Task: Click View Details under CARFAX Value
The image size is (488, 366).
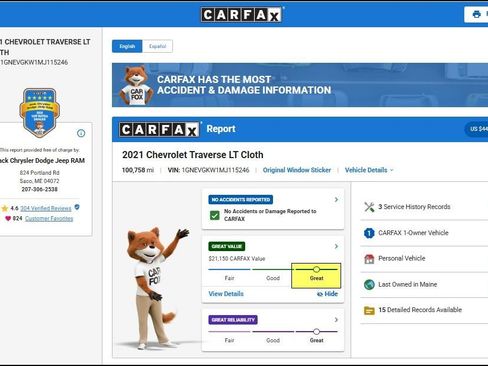Action: [226, 294]
